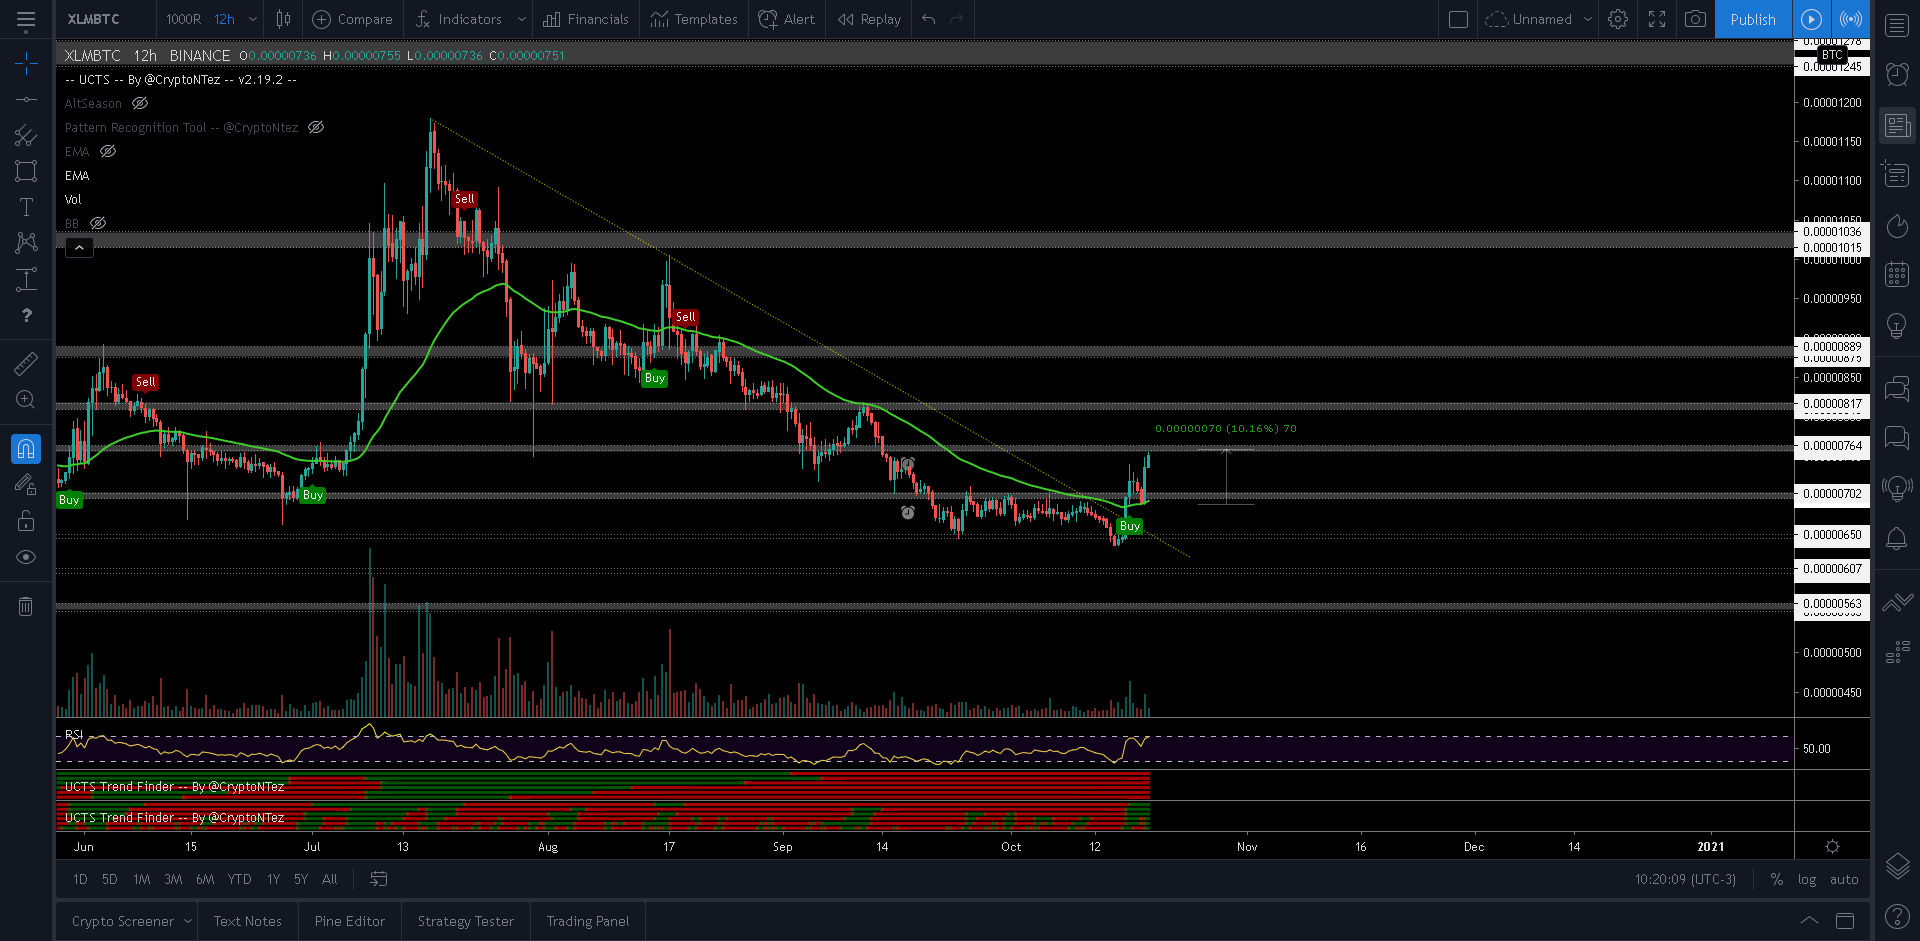
Task: Take a chart snapshot with the camera icon
Action: pyautogui.click(x=1695, y=19)
